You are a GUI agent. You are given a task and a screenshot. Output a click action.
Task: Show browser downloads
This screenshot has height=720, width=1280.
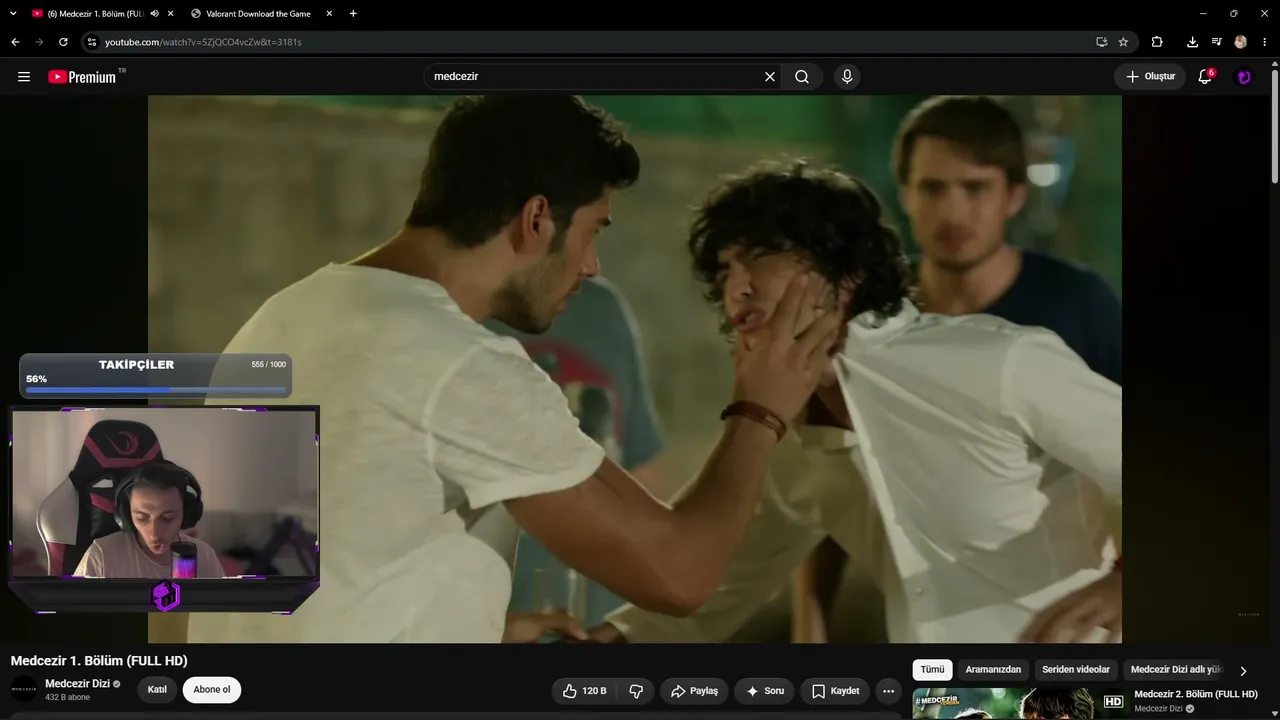pyautogui.click(x=1192, y=42)
